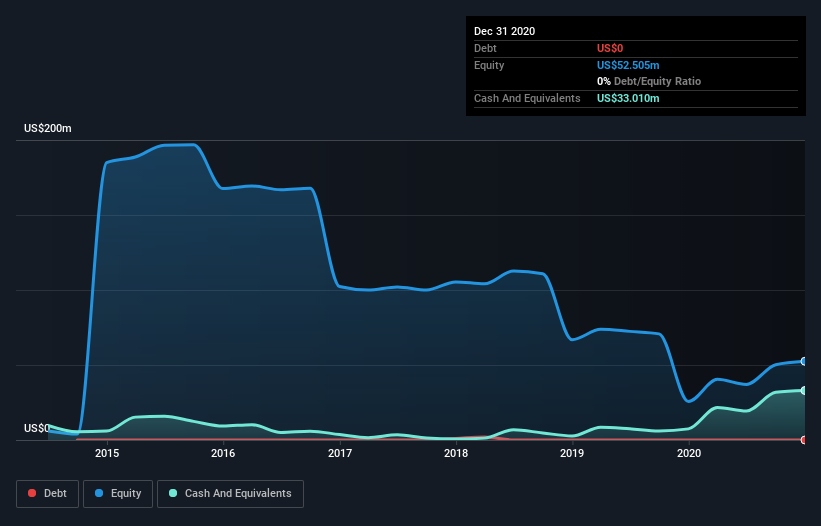Click the 2018 x-axis label
The width and height of the screenshot is (821, 526).
point(456,453)
